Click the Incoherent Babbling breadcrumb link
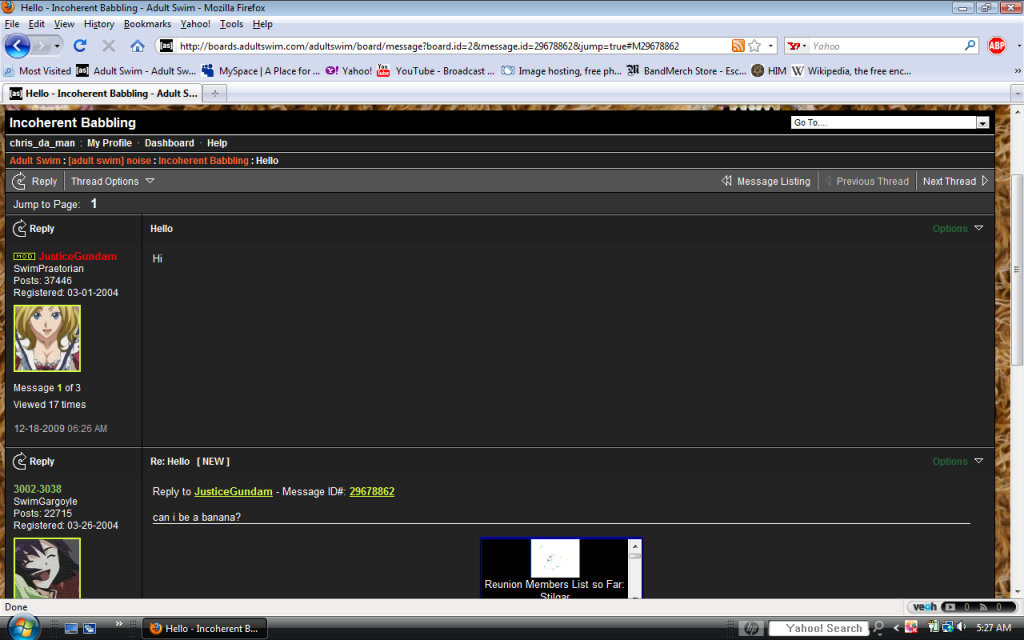This screenshot has height=640, width=1024. 203,161
